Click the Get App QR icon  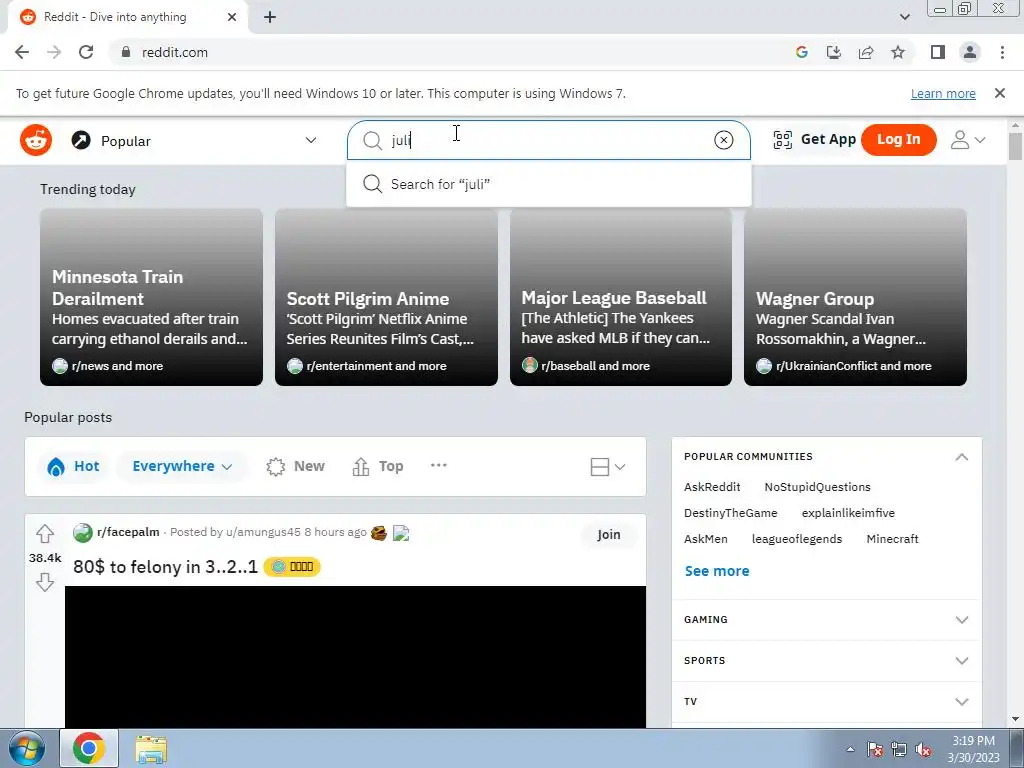point(782,140)
